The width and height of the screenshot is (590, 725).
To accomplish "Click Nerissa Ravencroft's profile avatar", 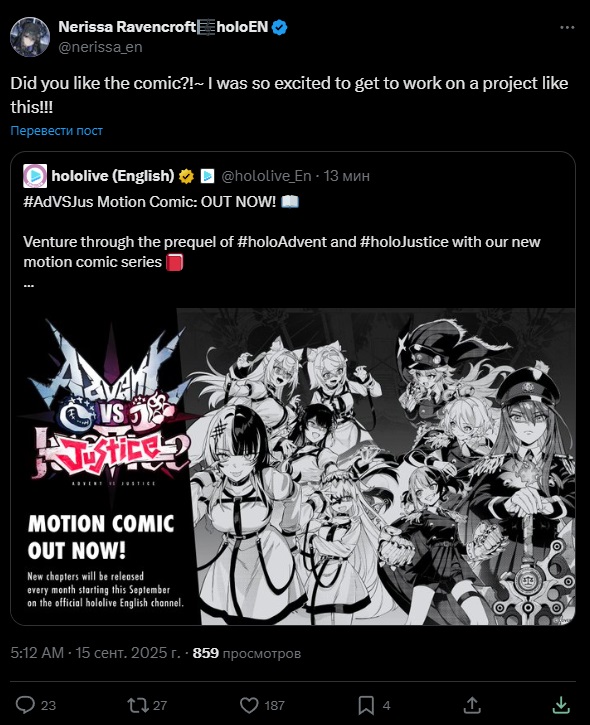I will (30, 37).
